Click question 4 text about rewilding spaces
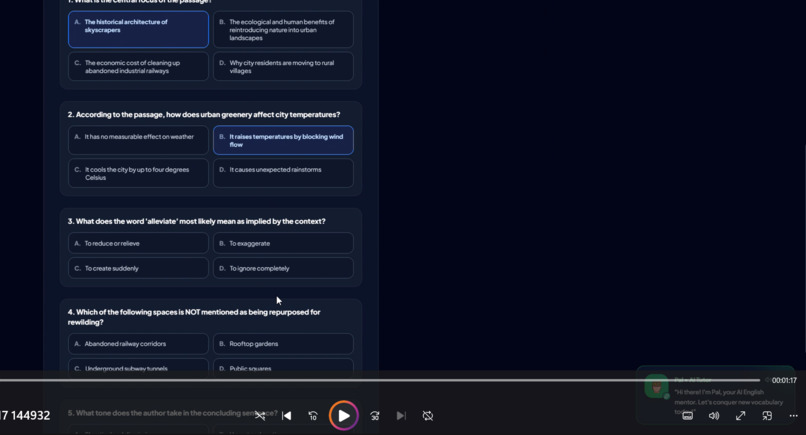The width and height of the screenshot is (806, 435). pos(194,317)
